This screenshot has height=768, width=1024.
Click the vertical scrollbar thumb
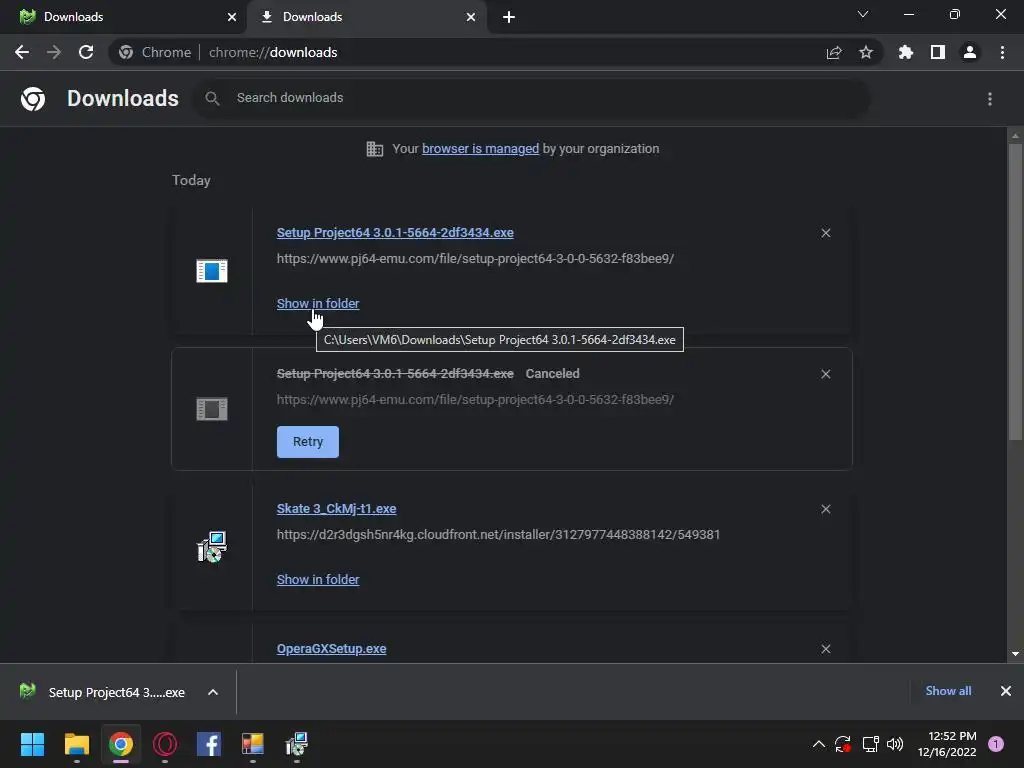point(1015,292)
